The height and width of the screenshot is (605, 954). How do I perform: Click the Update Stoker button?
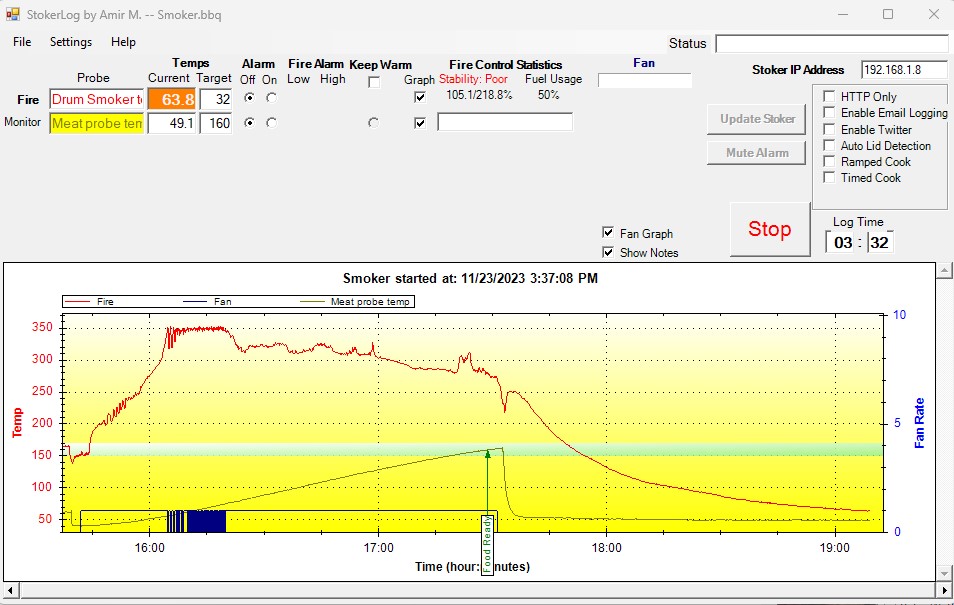point(758,119)
